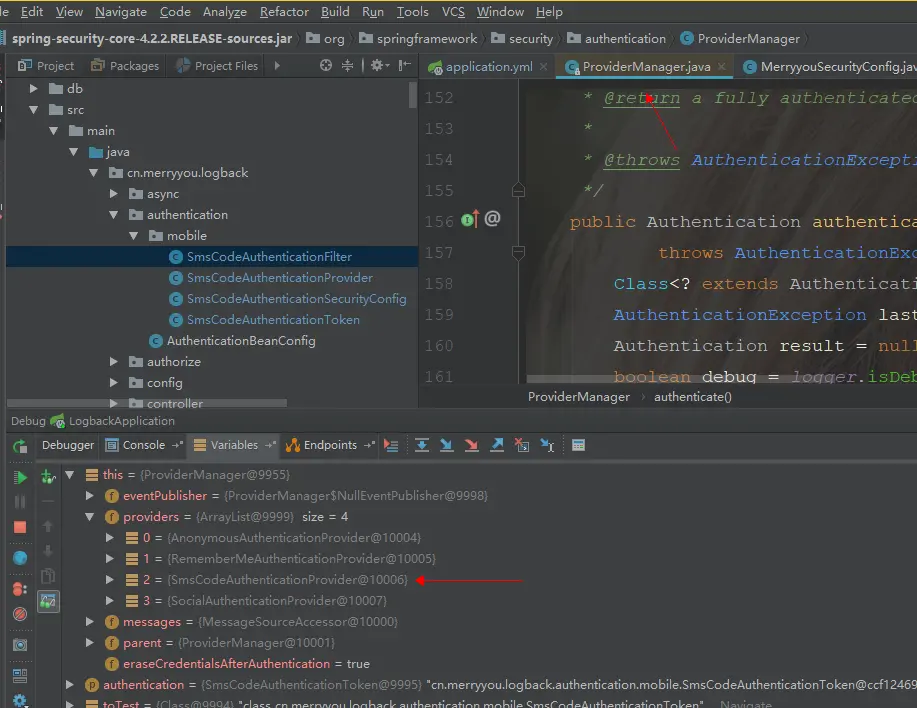Collapse the providers variable node
Viewport: 917px width, 708px height.
(x=89, y=517)
